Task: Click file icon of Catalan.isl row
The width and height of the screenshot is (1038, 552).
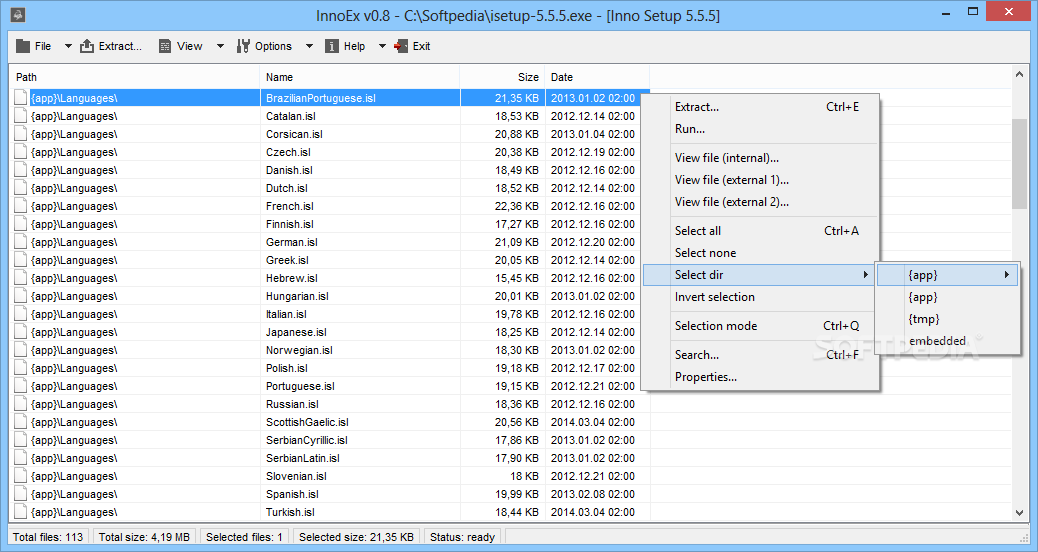Action: click(x=21, y=116)
